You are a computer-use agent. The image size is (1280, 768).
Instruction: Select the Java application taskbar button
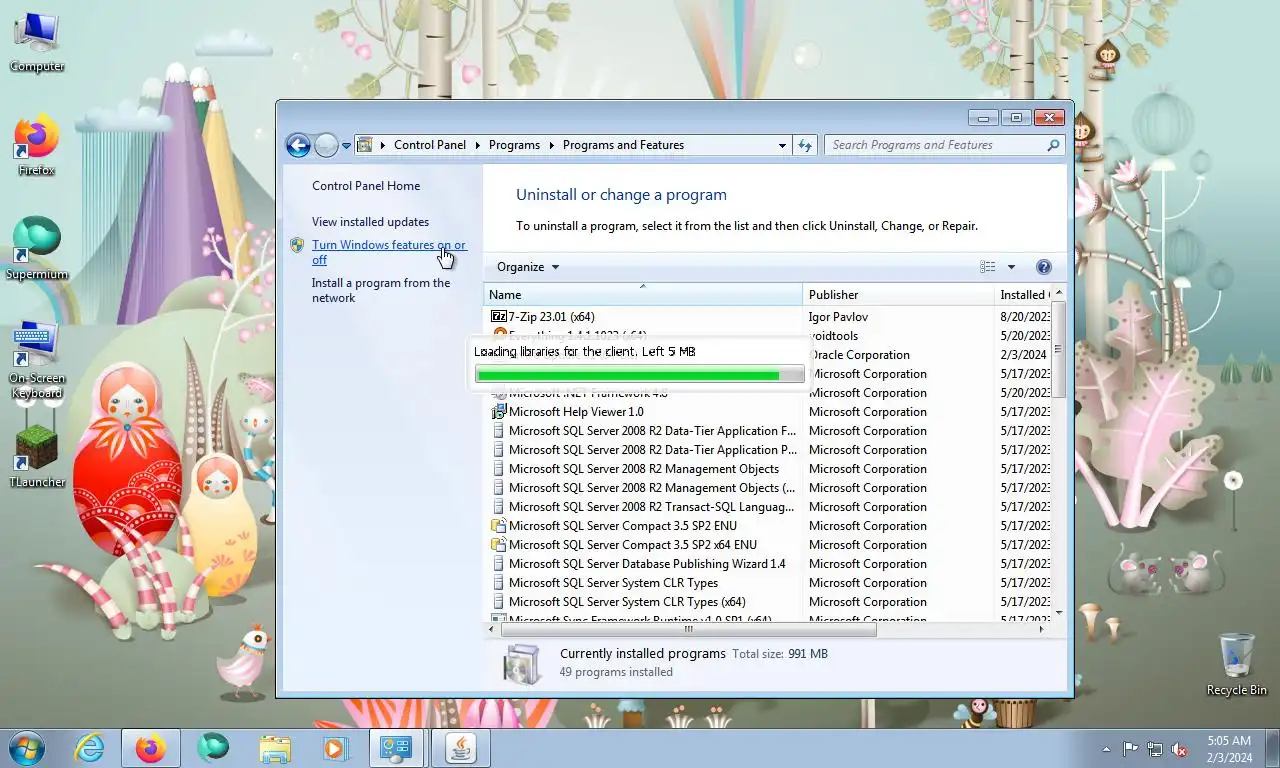pyautogui.click(x=460, y=747)
